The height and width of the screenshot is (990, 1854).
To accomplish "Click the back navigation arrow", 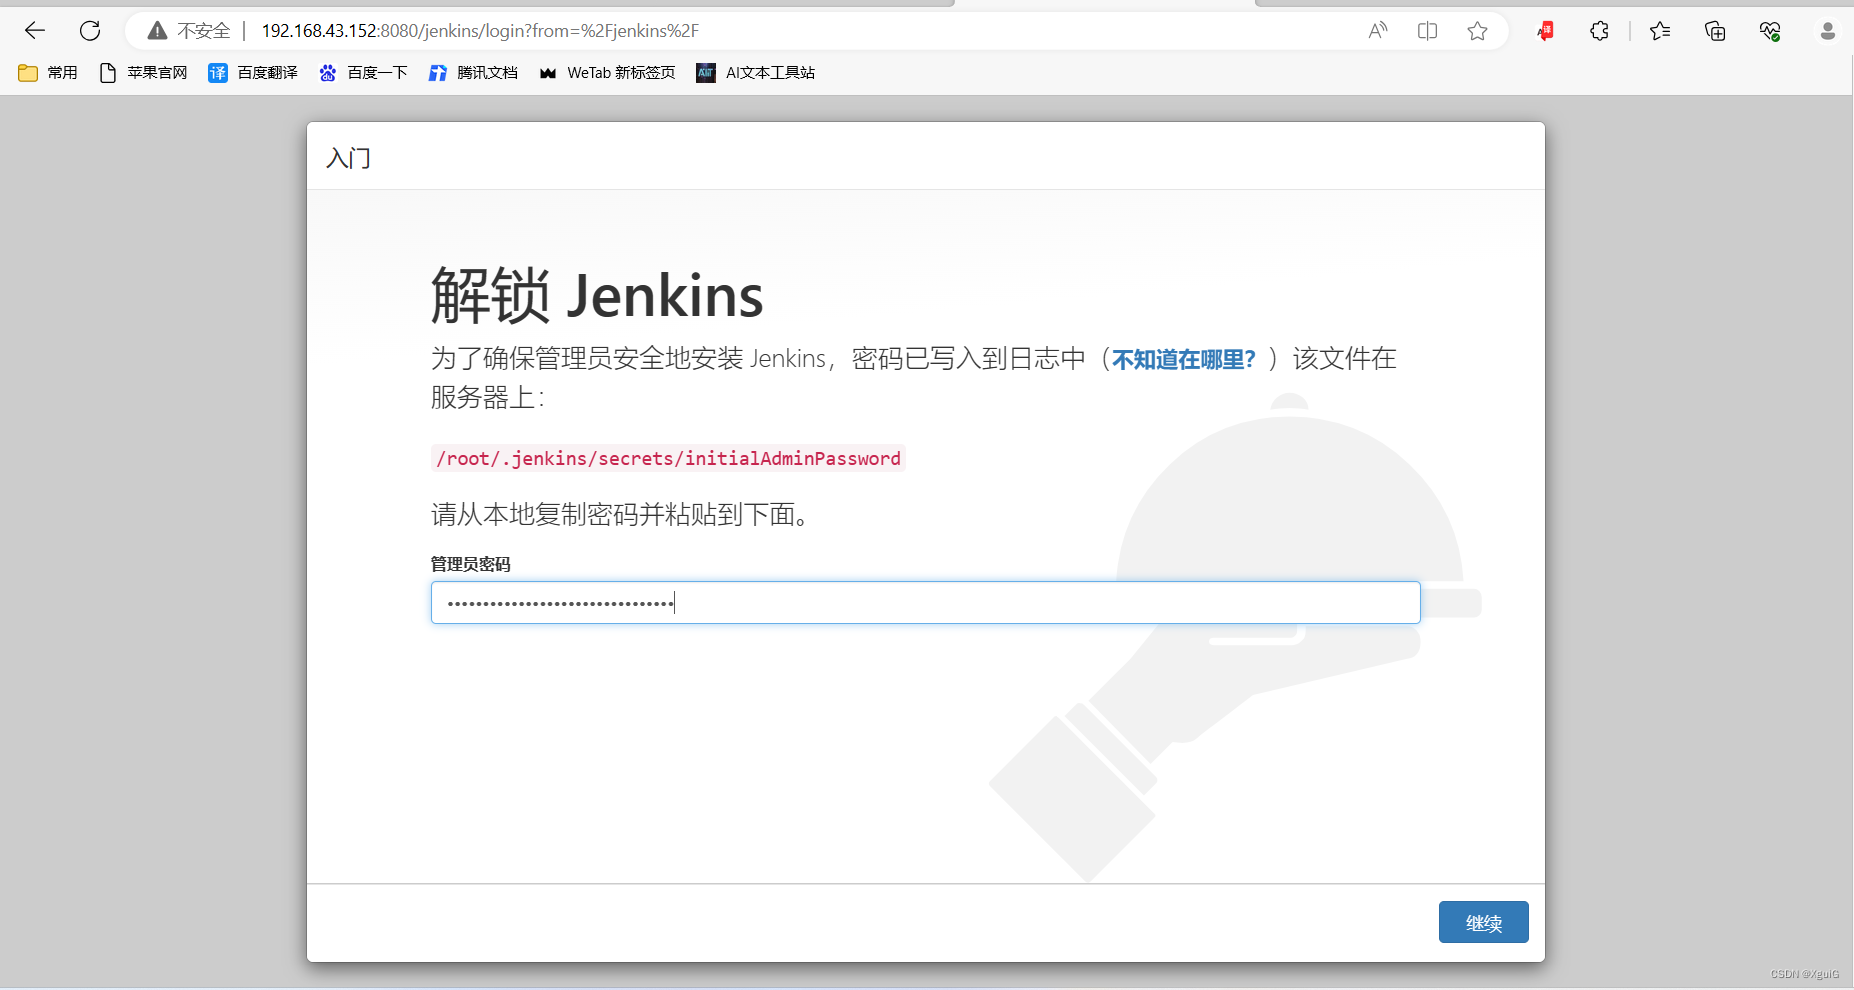I will (x=35, y=31).
